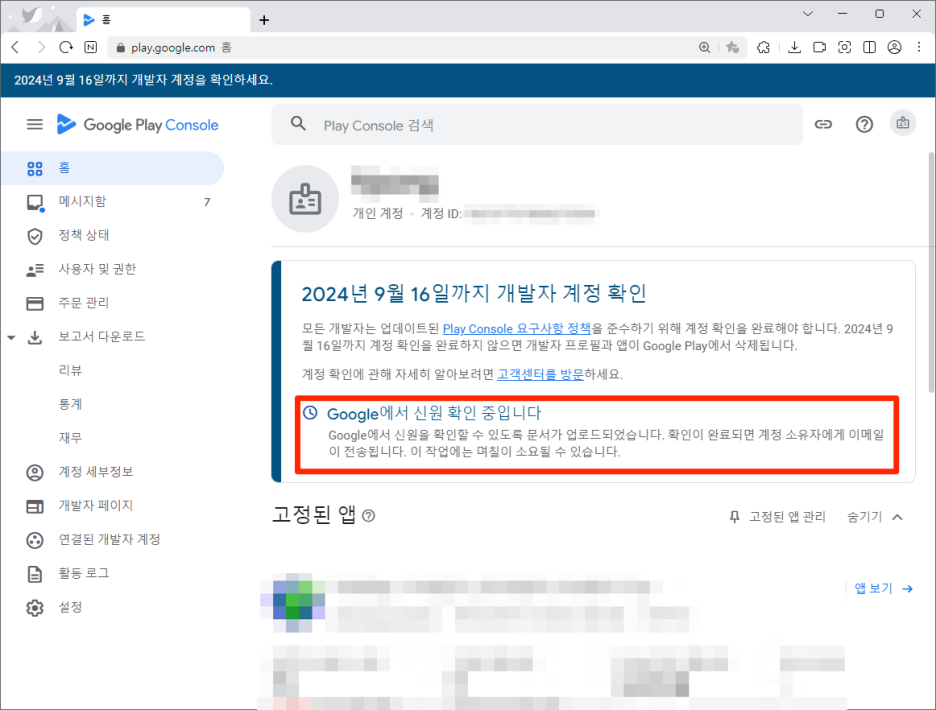
Task: Open 통계 report submenu item
Action: 70,404
